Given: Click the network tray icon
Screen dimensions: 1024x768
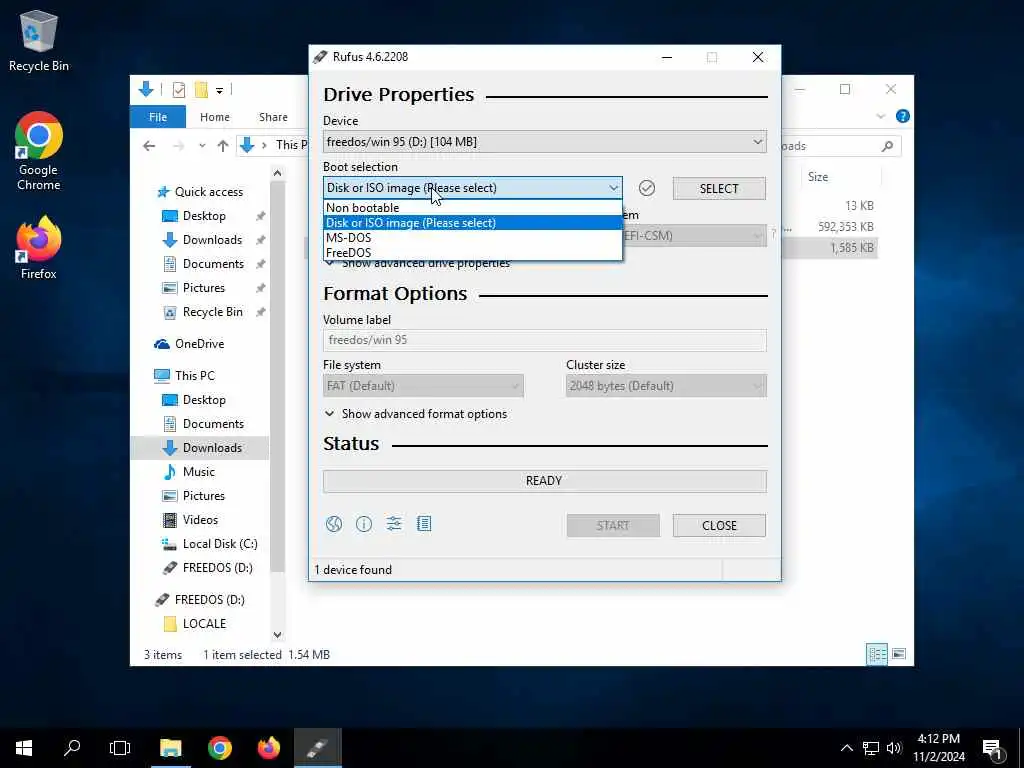Looking at the screenshot, I should [871, 748].
